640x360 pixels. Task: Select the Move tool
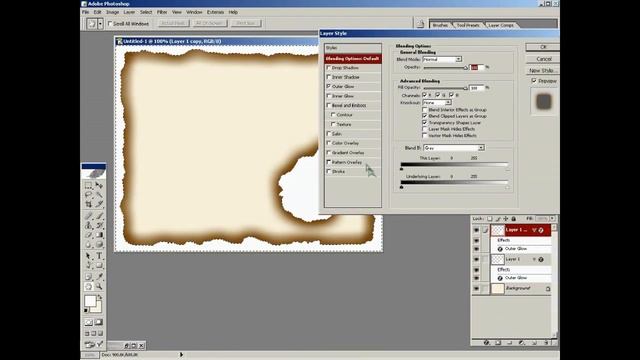click(99, 185)
